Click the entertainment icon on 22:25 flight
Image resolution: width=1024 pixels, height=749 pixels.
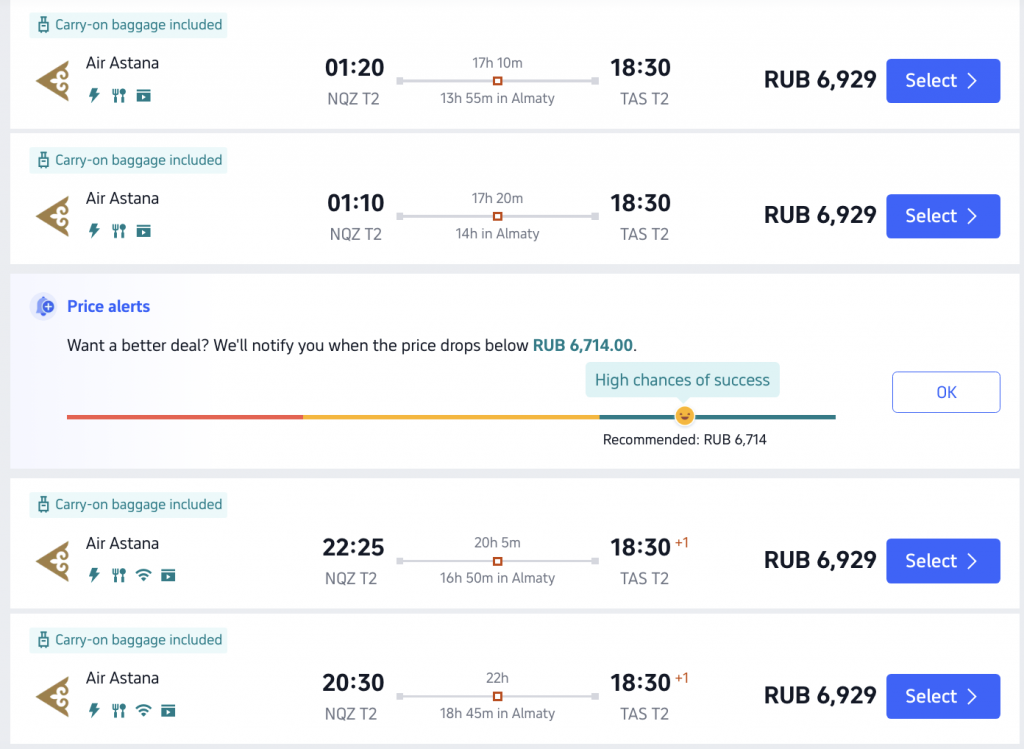click(168, 575)
